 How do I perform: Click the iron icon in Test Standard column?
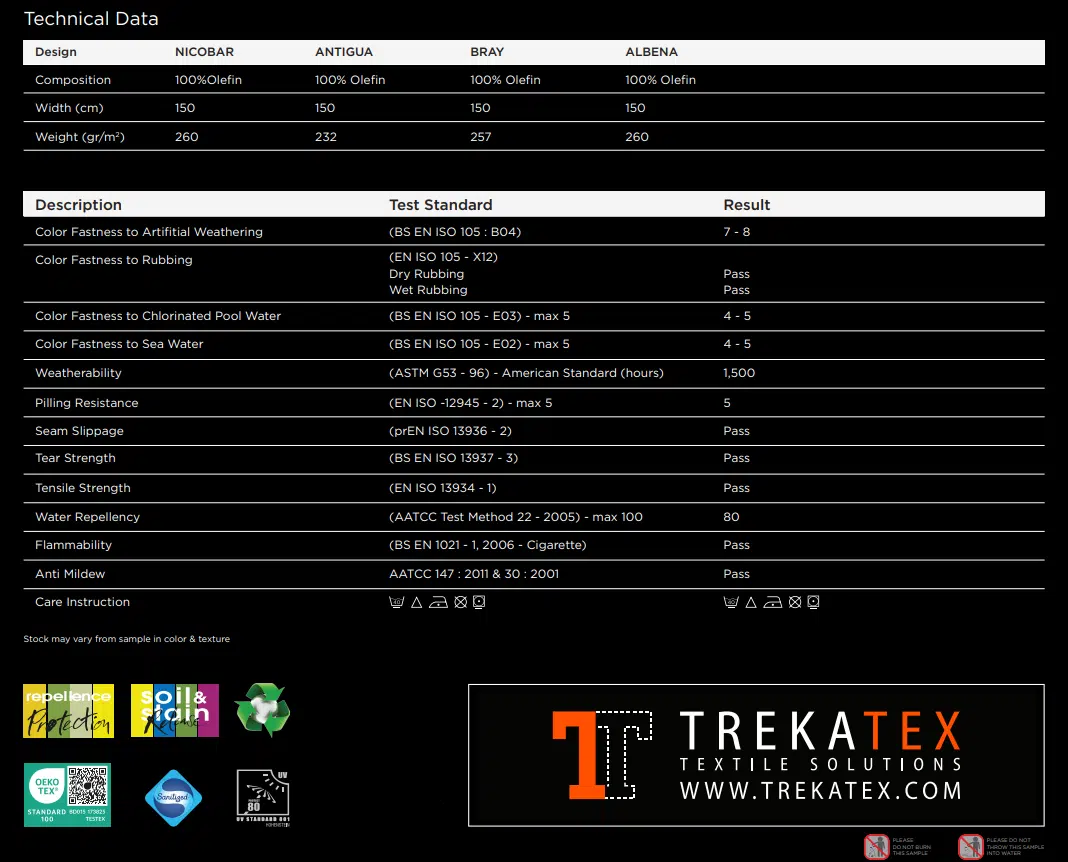(439, 602)
